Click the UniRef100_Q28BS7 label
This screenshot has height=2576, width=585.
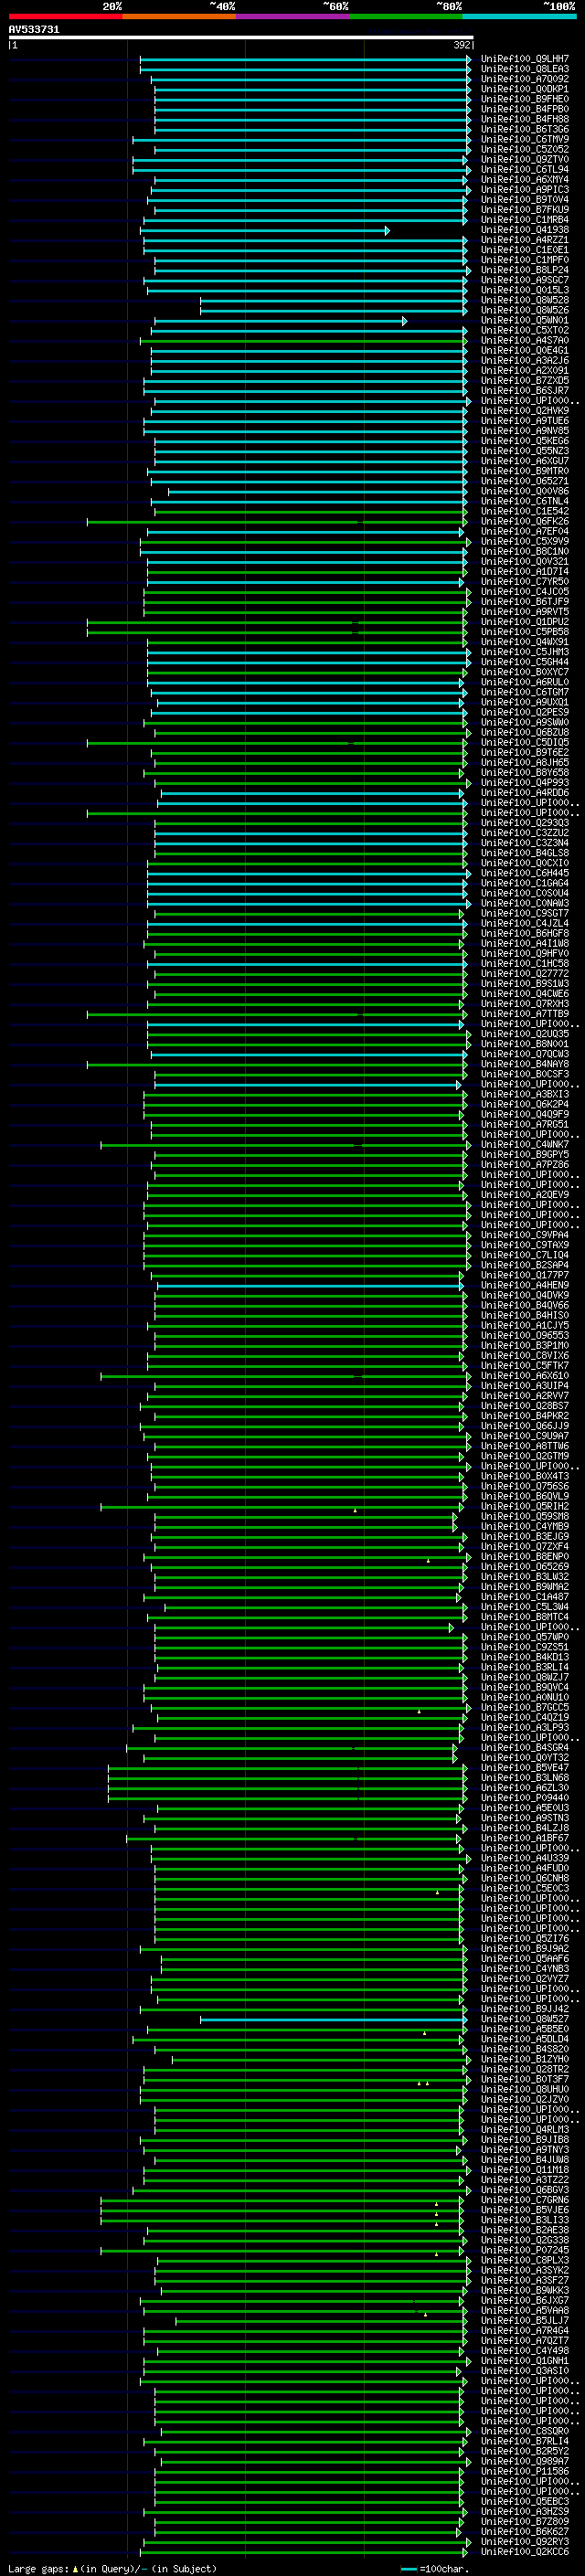coord(525,1406)
